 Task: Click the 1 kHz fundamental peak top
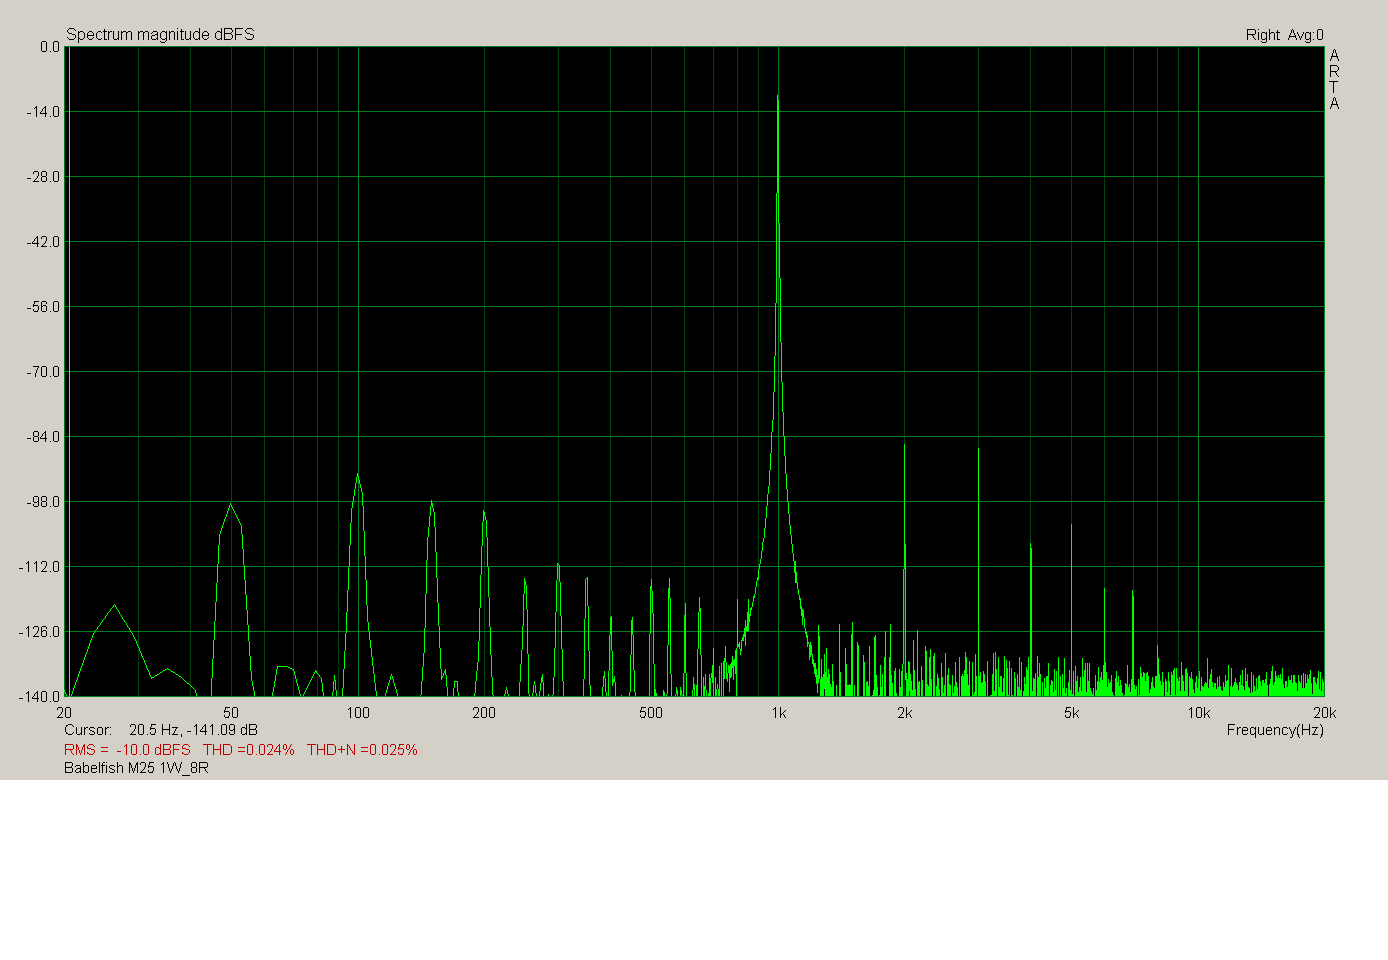coord(778,97)
